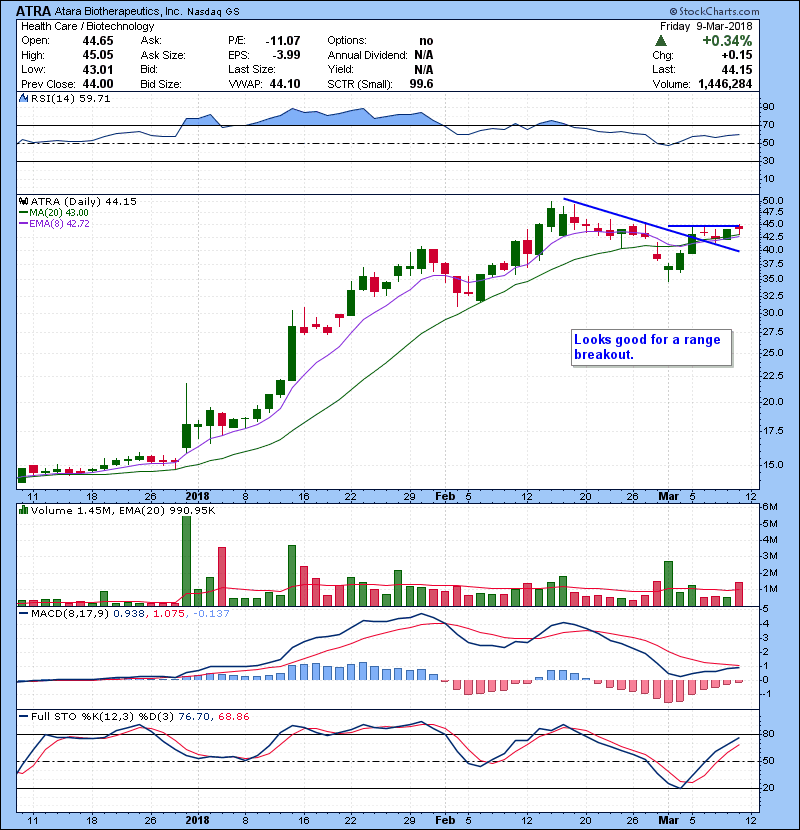
Task: Click the 50.0 price axis label
Action: [x=772, y=201]
